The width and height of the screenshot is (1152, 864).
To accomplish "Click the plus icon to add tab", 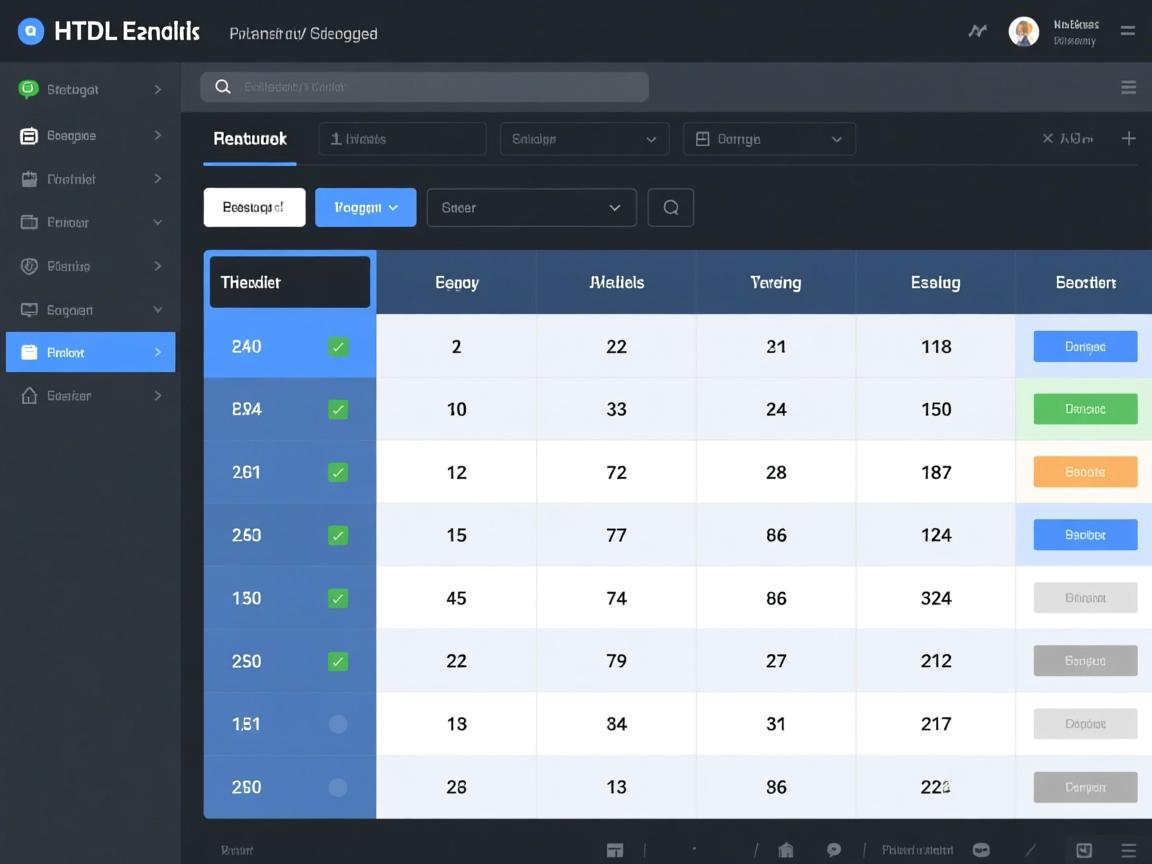I will point(1128,139).
